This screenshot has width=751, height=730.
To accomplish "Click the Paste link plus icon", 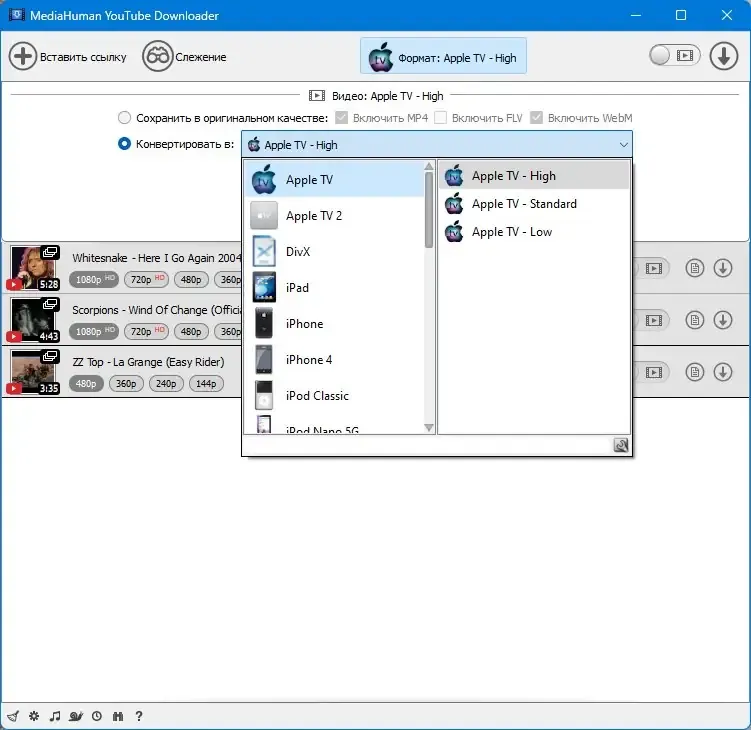I will click(23, 56).
